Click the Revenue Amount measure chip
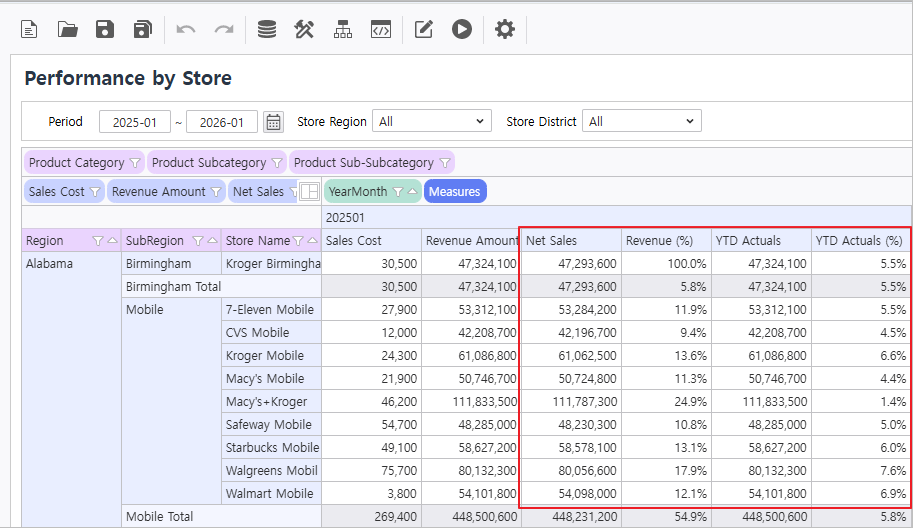Image resolution: width=913 pixels, height=528 pixels. coord(158,191)
